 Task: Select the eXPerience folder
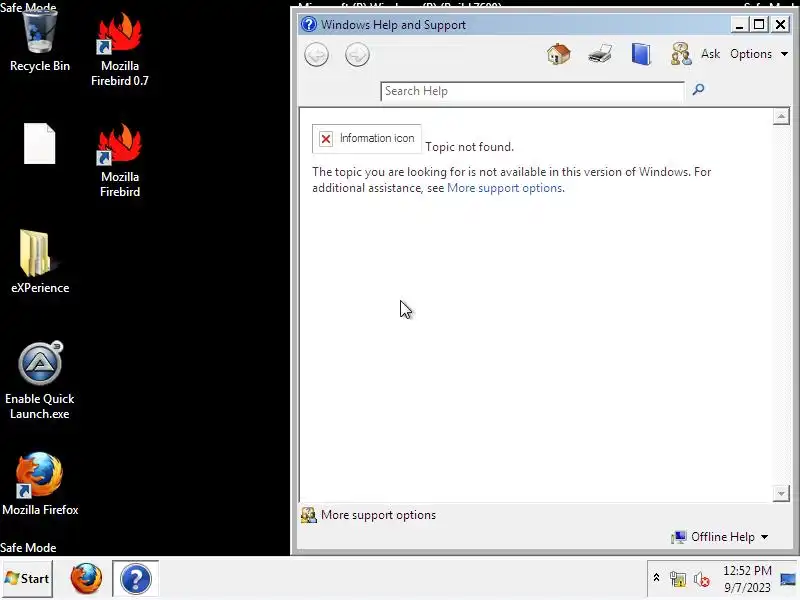pyautogui.click(x=40, y=262)
